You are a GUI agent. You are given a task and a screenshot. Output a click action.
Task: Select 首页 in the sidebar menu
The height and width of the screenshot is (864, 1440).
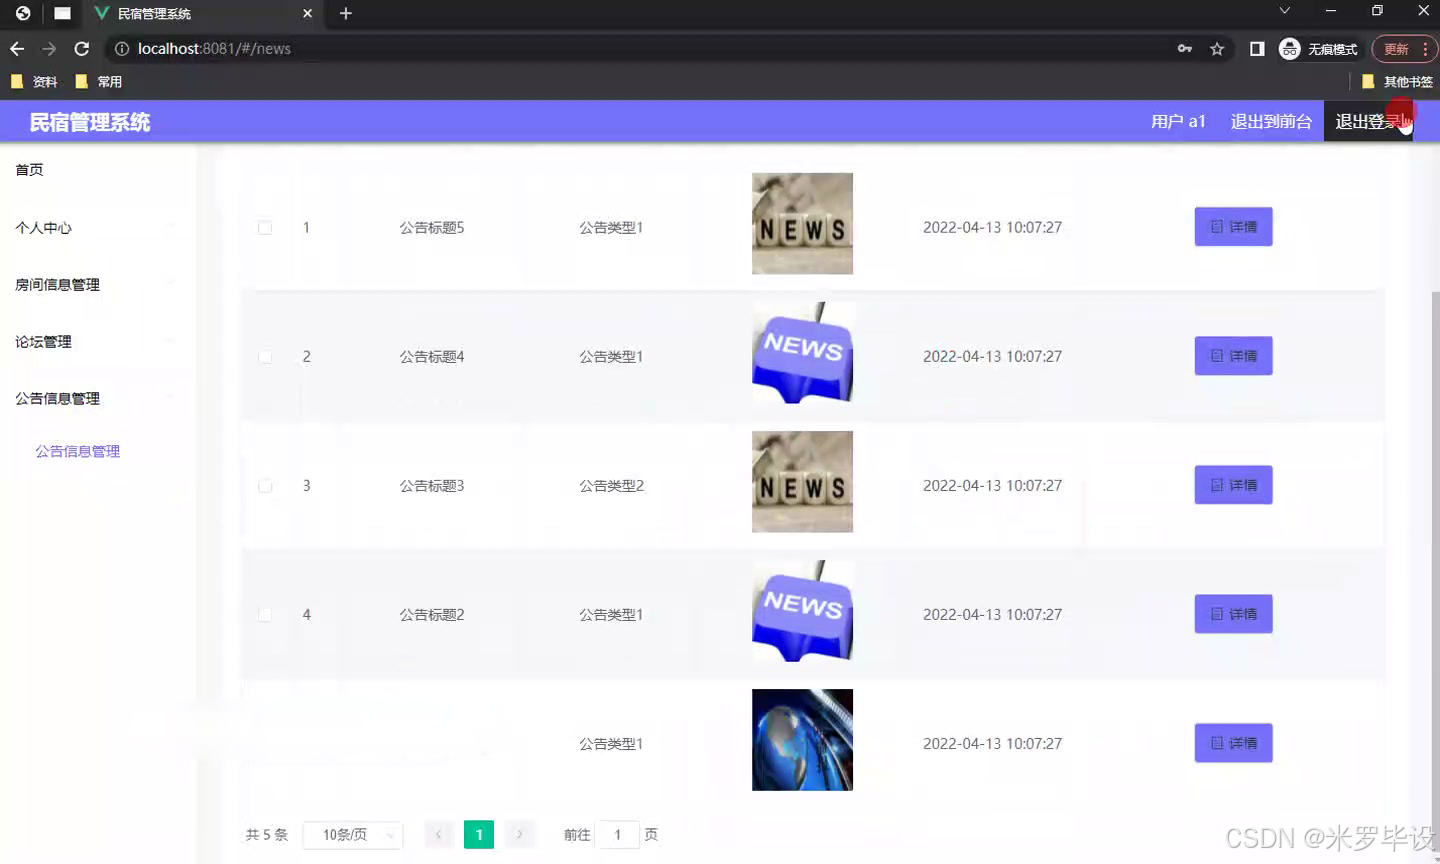(29, 169)
